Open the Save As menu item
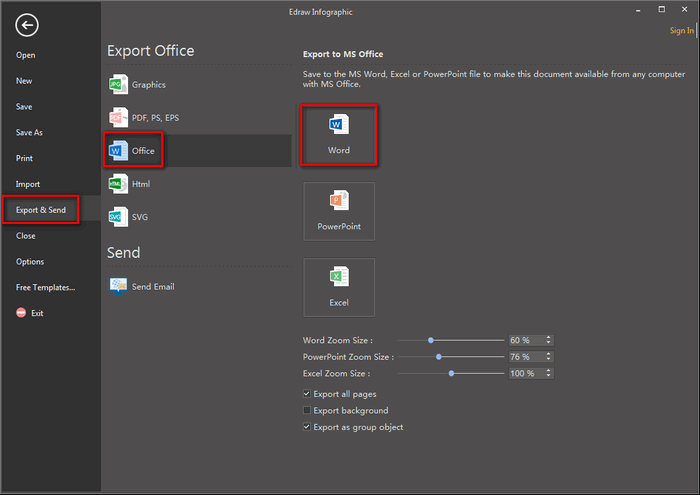 click(29, 133)
